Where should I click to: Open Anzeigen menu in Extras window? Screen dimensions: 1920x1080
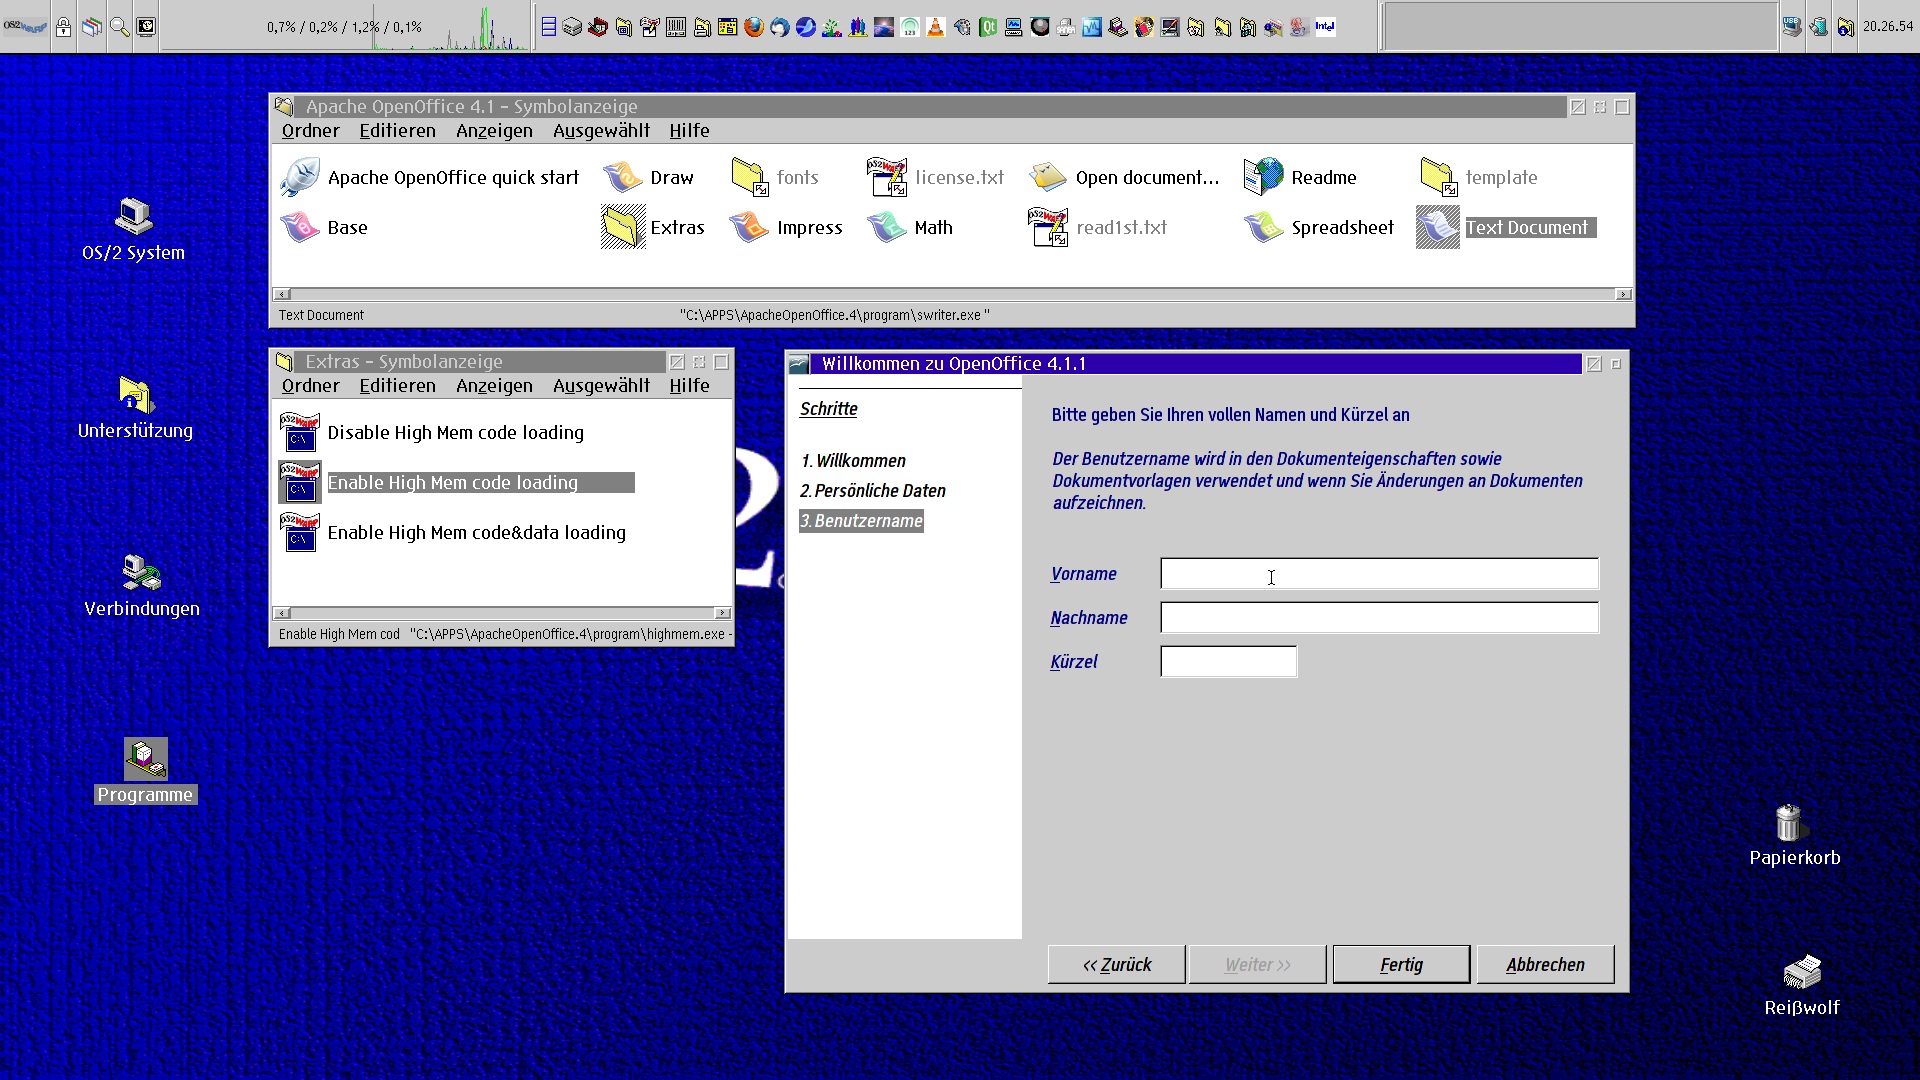pyautogui.click(x=494, y=385)
